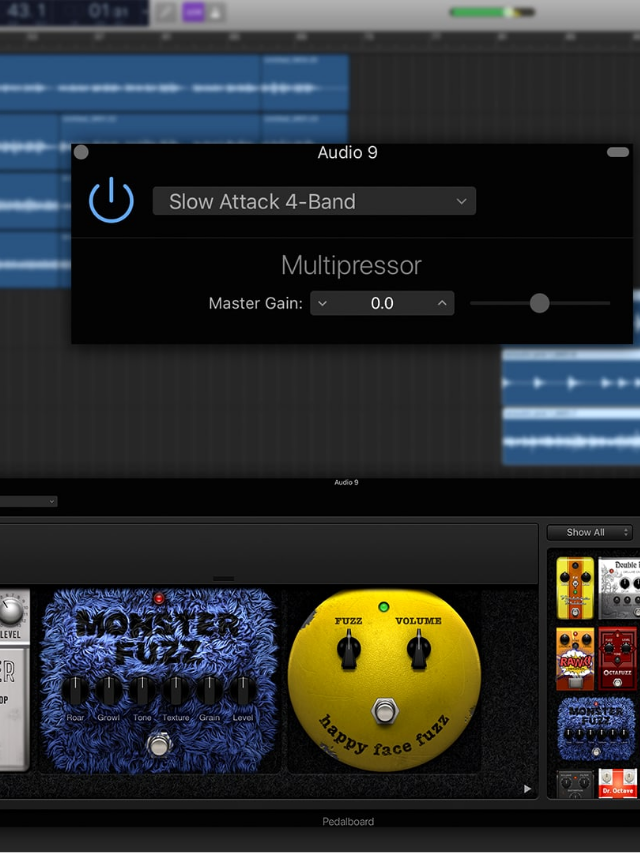640x853 pixels.
Task: Toggle the Multipressor power button
Action: pyautogui.click(x=111, y=200)
